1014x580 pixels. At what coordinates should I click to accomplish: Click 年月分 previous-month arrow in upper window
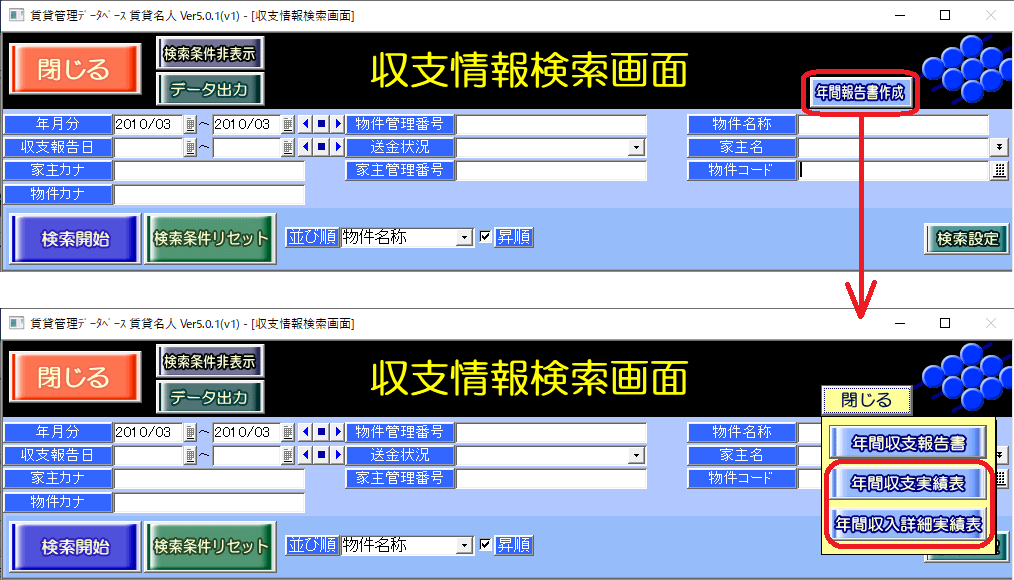pyautogui.click(x=305, y=124)
